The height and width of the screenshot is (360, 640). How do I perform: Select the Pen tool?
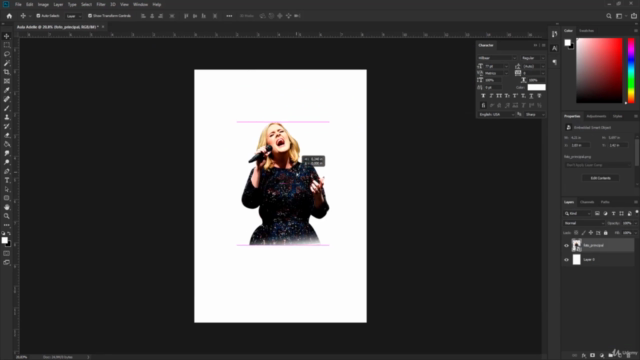[7, 171]
